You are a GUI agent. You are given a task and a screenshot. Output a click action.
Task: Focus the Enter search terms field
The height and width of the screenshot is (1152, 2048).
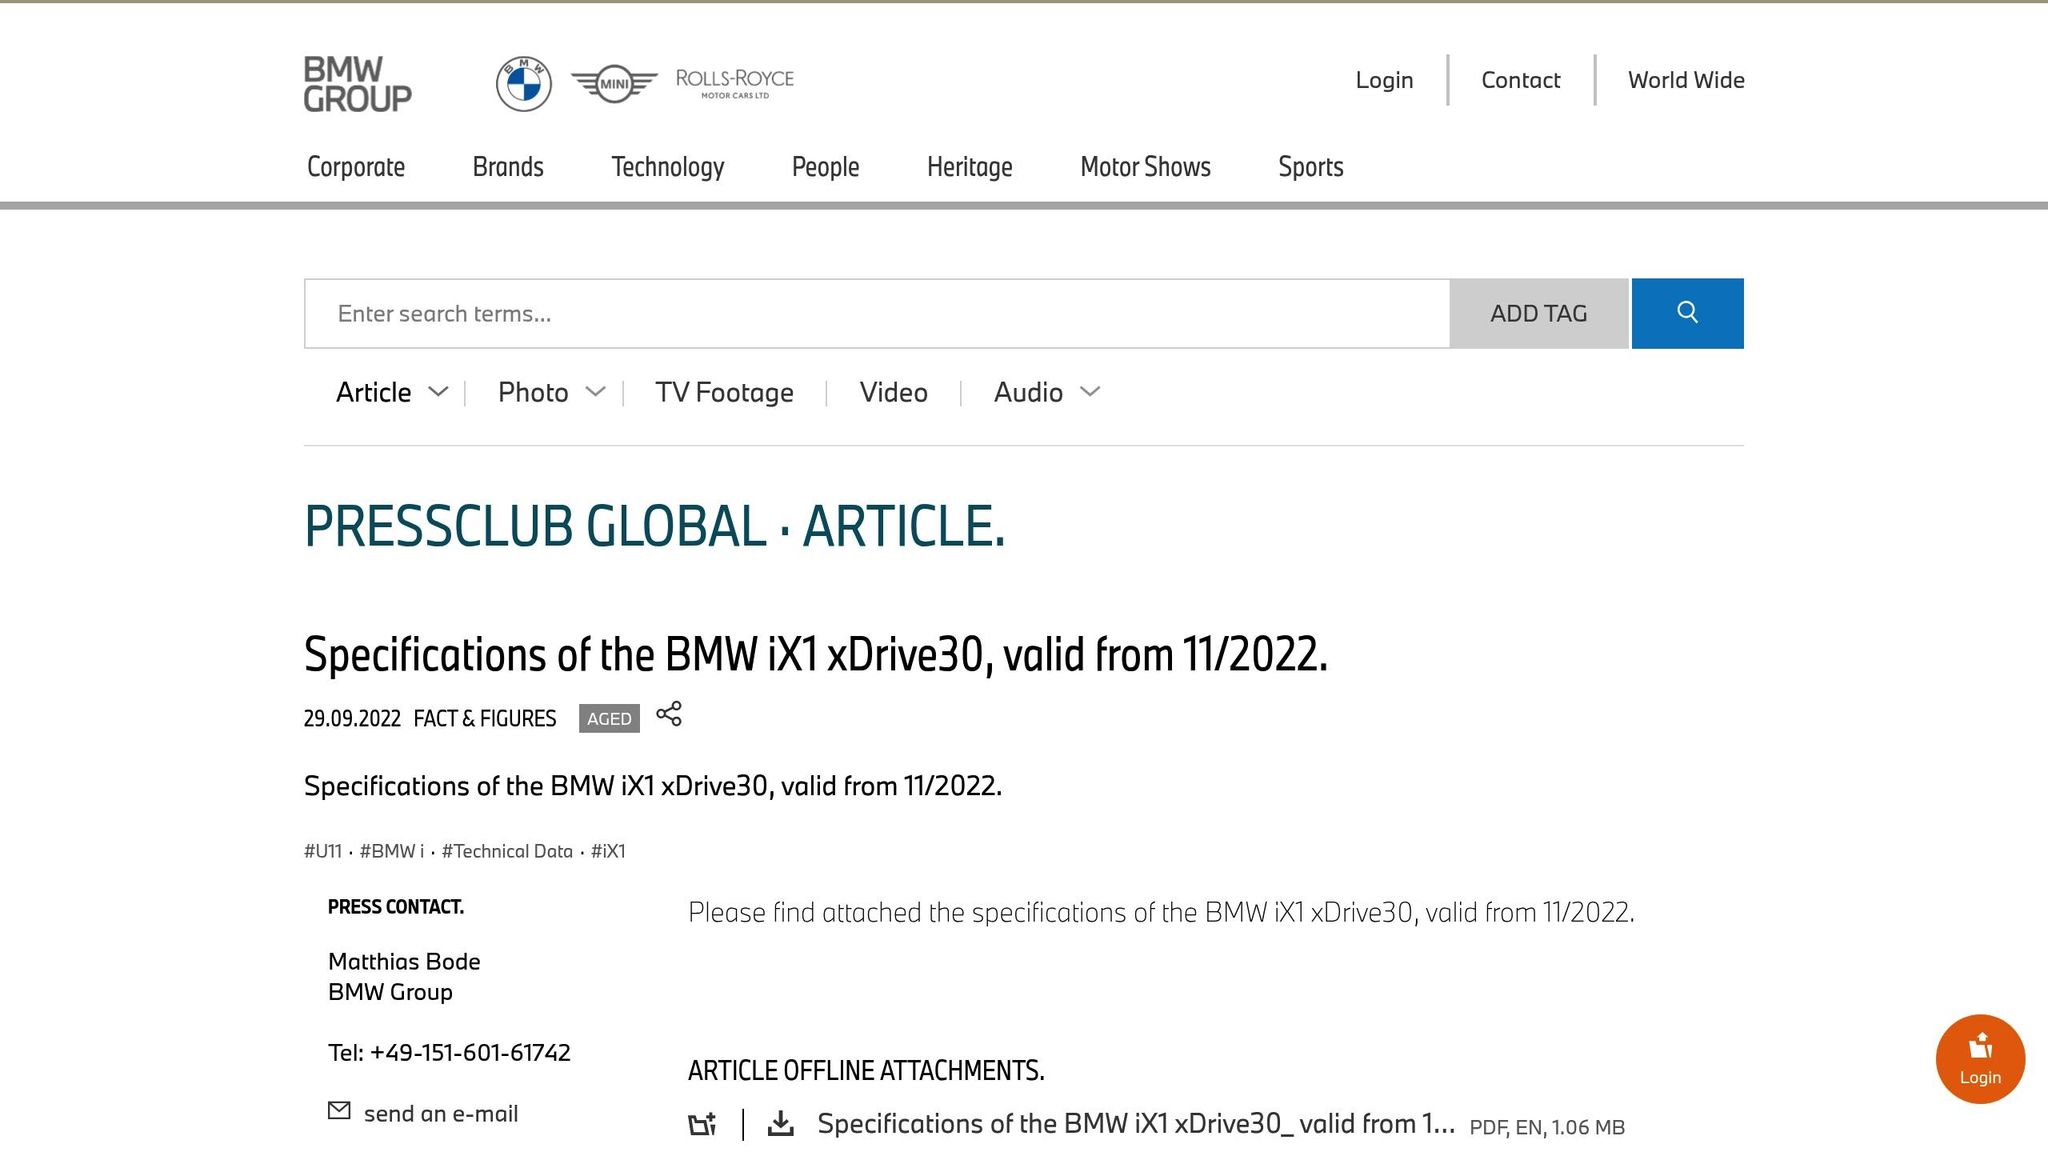(876, 314)
